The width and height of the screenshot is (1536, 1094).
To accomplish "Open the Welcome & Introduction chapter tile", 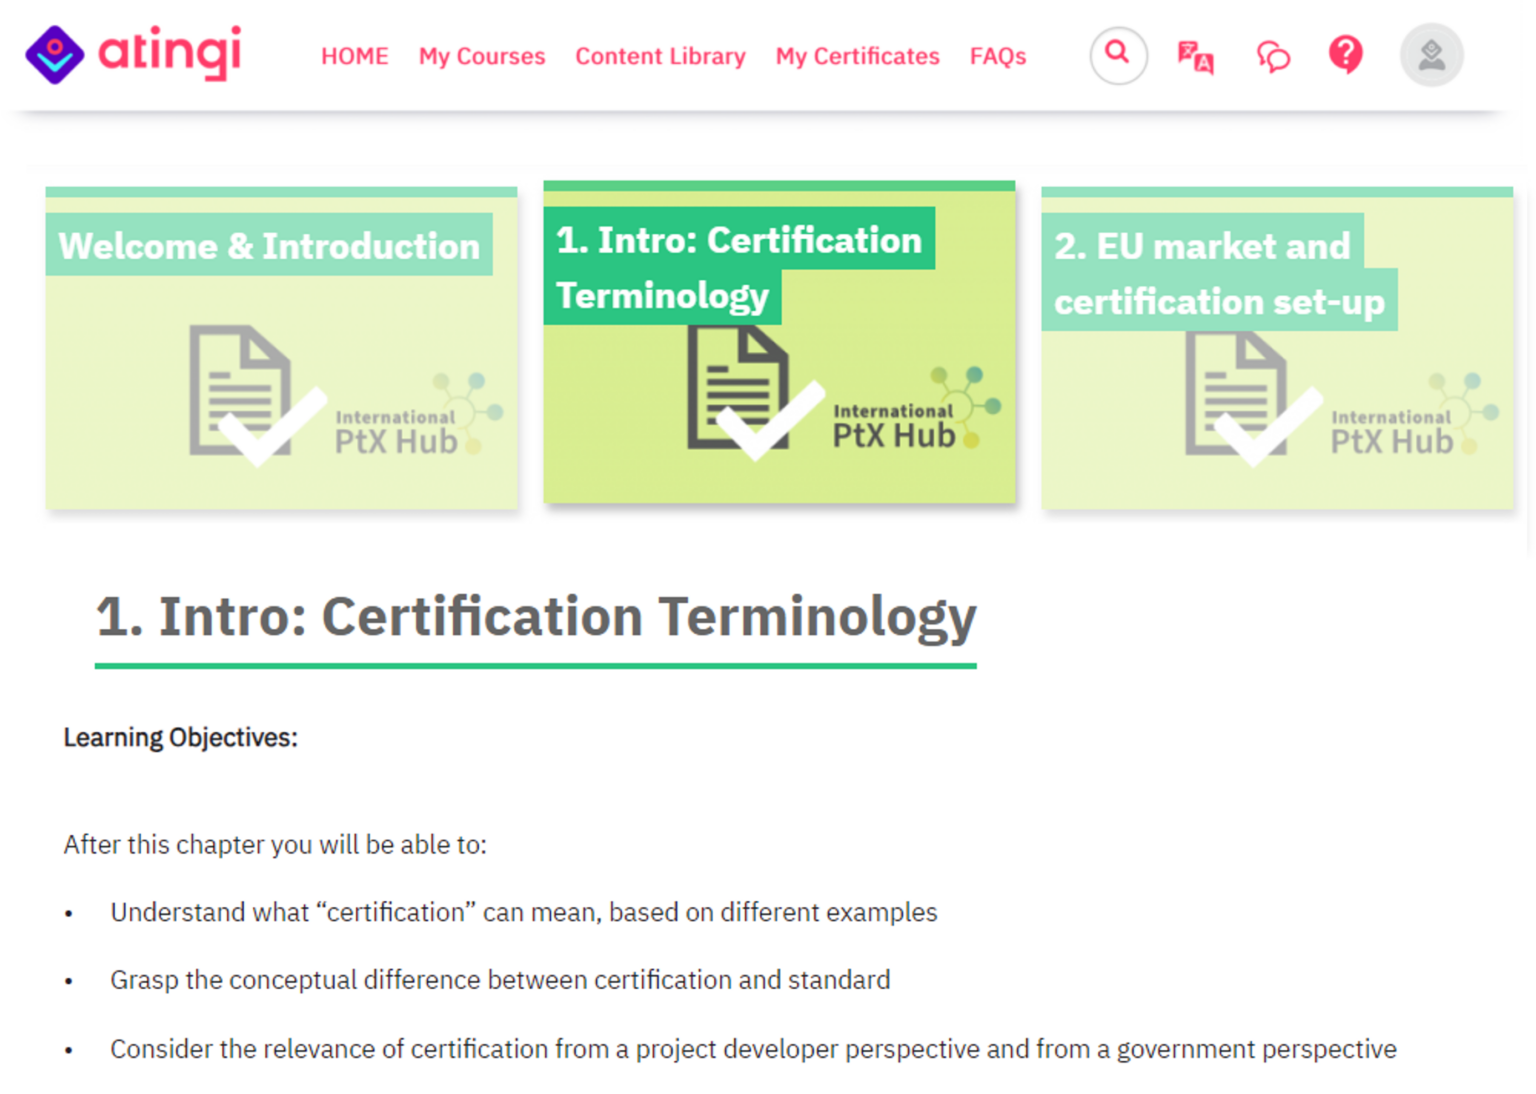I will pos(281,347).
